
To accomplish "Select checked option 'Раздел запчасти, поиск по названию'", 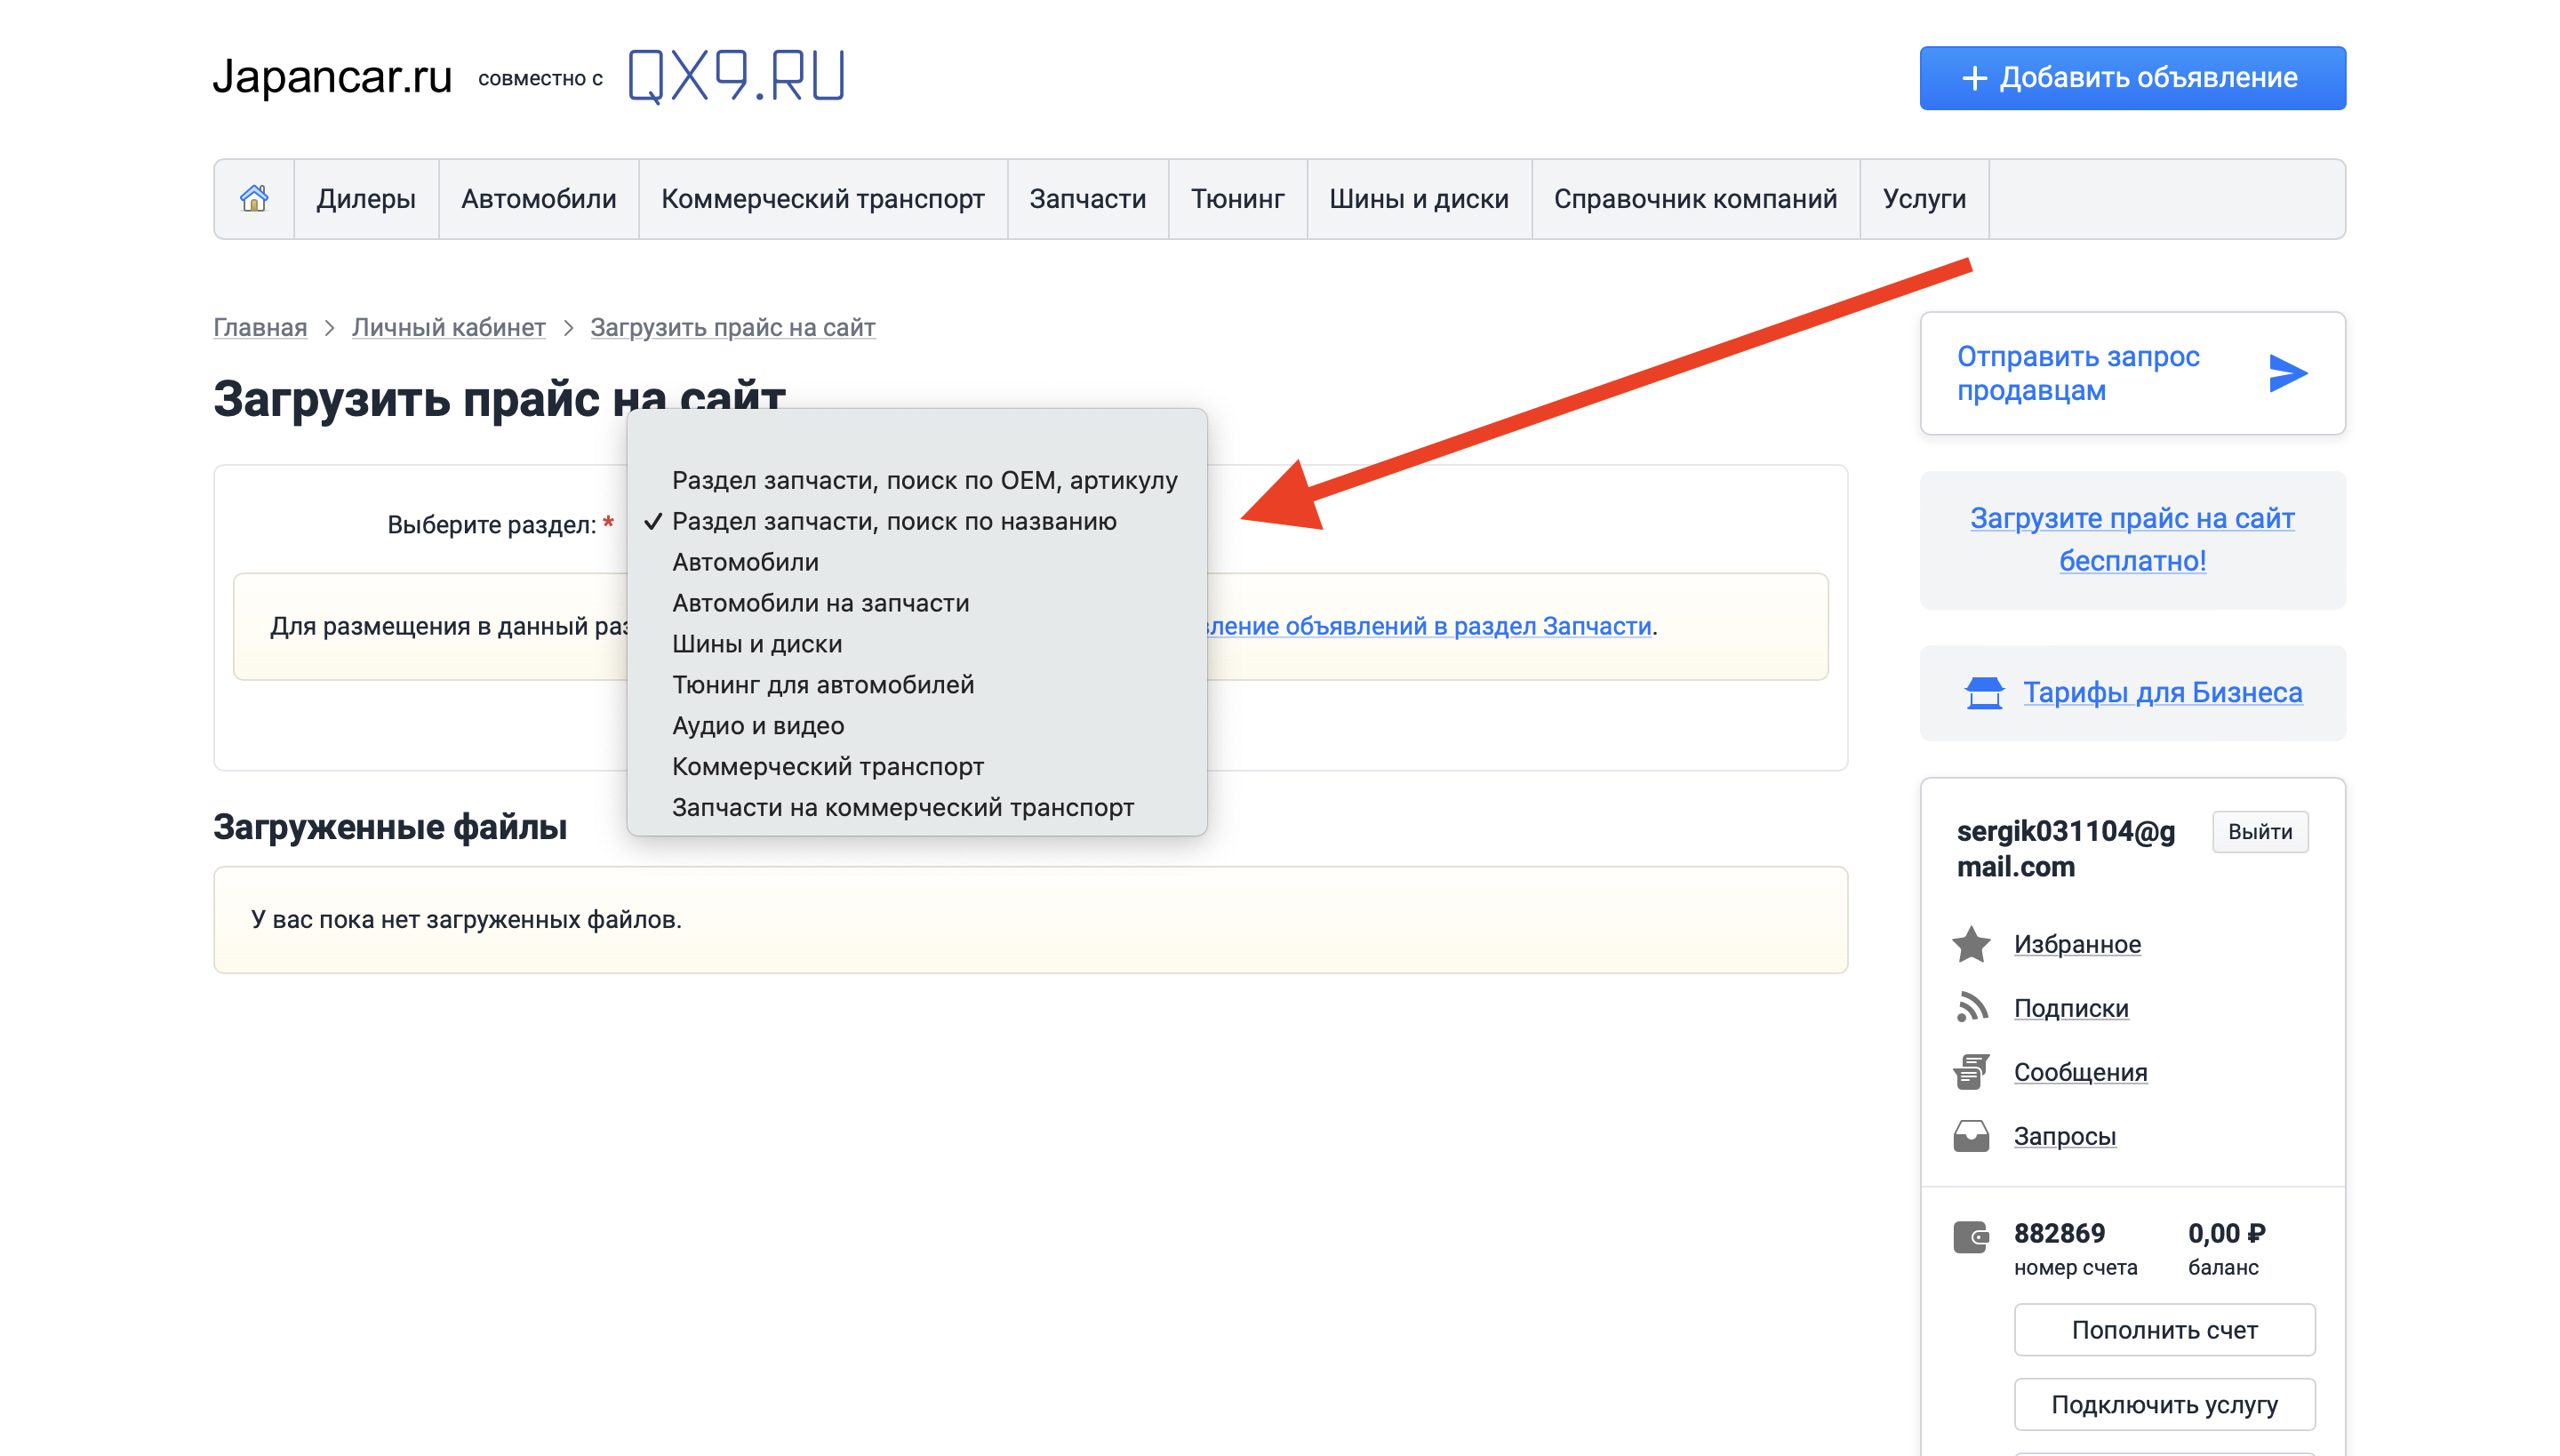I will 894,521.
